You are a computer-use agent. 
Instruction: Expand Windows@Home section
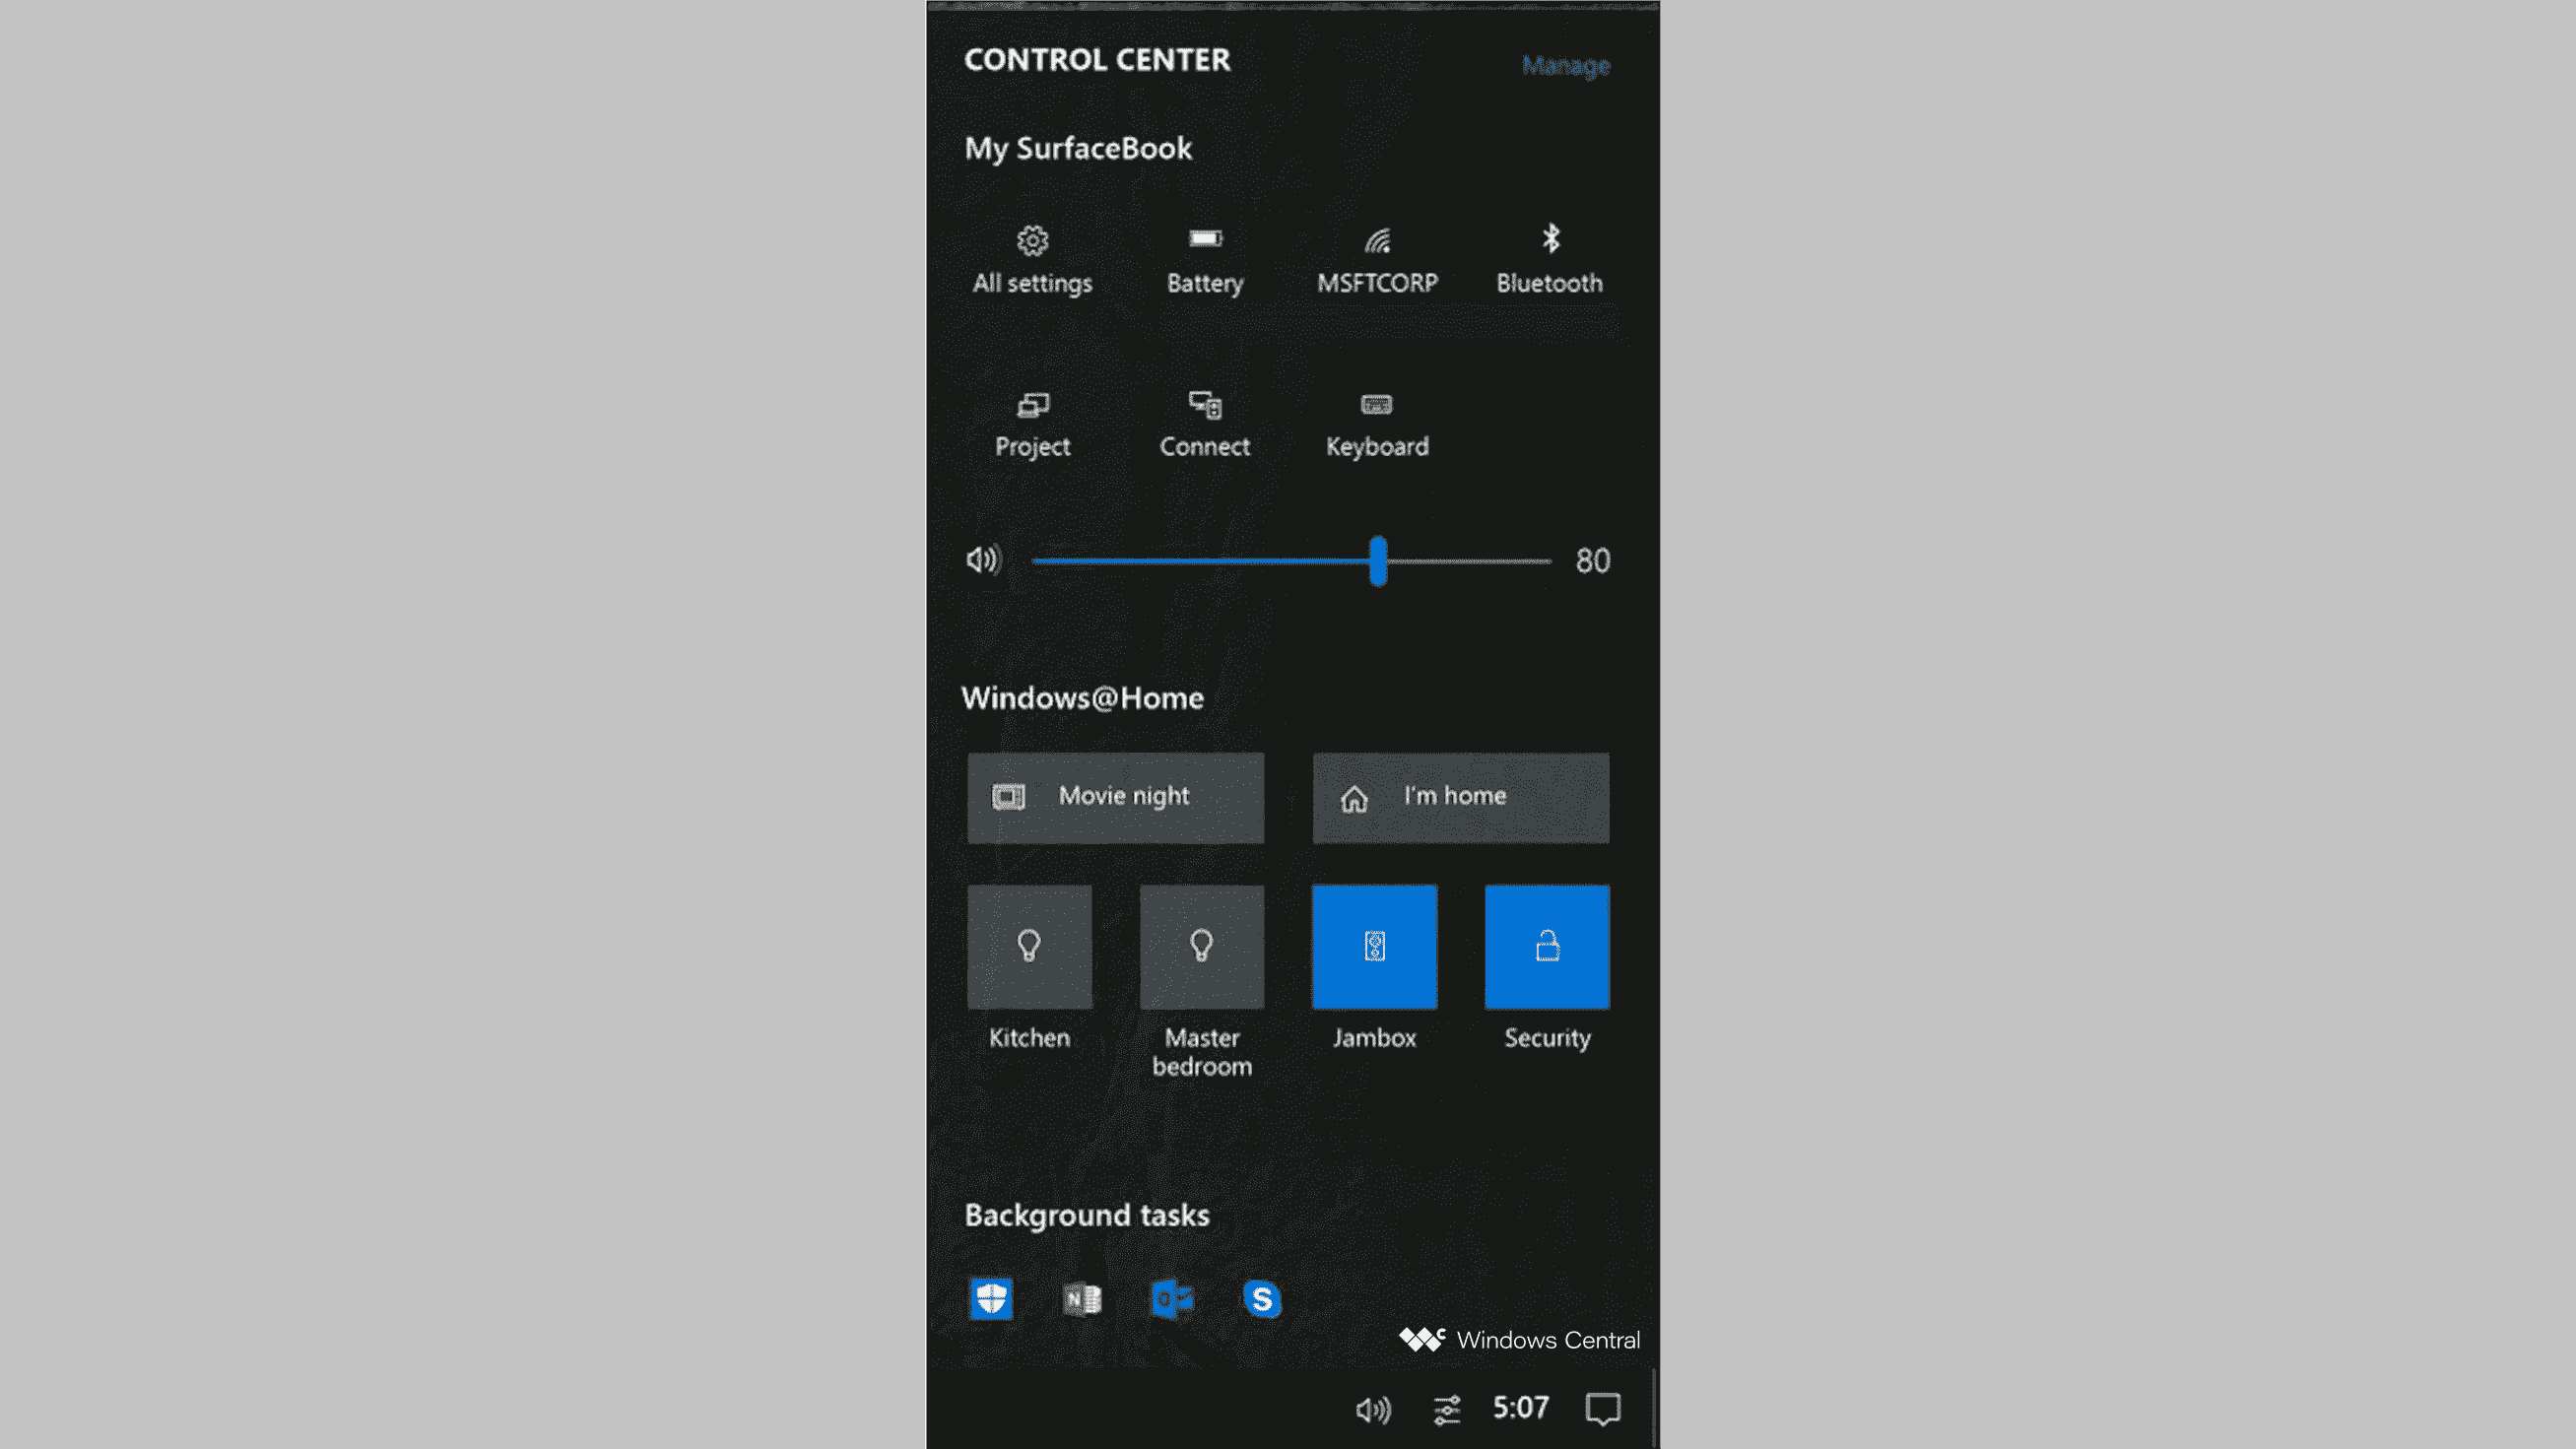coord(1083,697)
